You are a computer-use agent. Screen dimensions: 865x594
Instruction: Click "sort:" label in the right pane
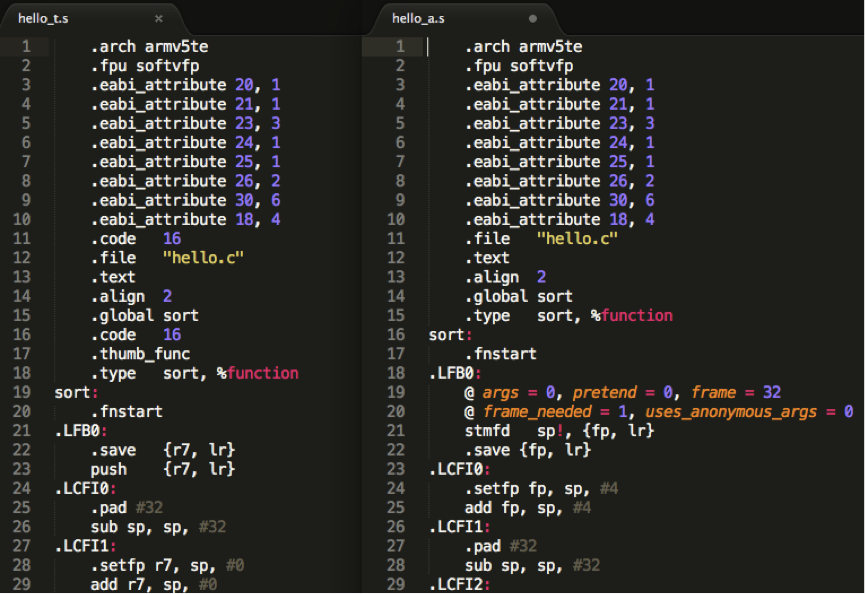[450, 335]
